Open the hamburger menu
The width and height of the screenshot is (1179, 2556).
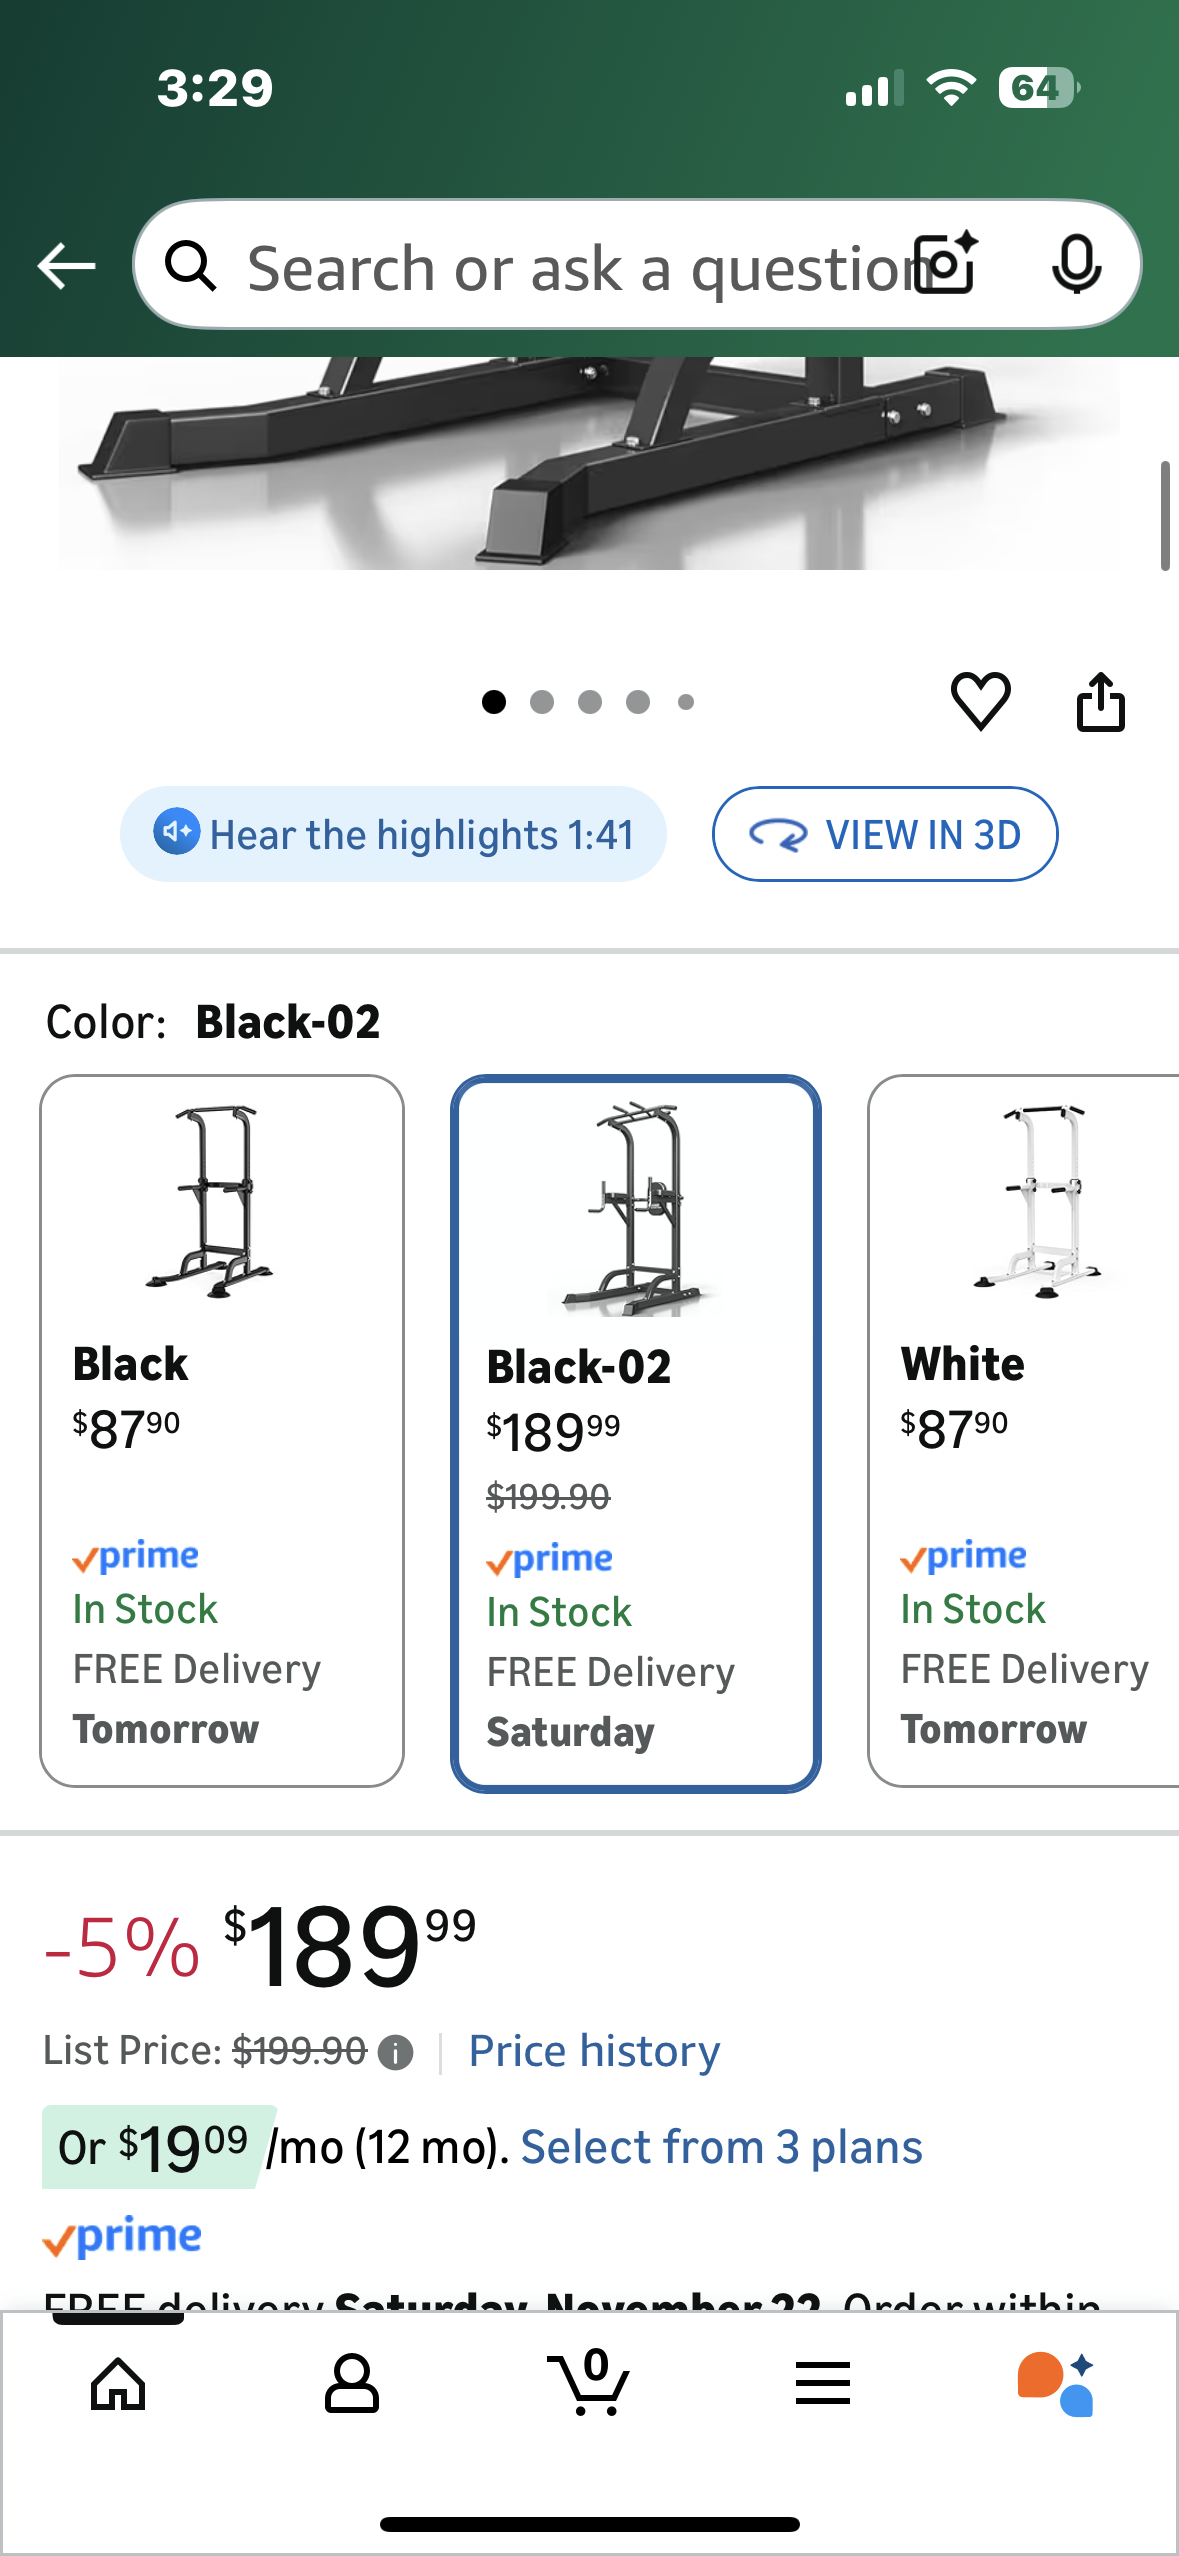(822, 2384)
